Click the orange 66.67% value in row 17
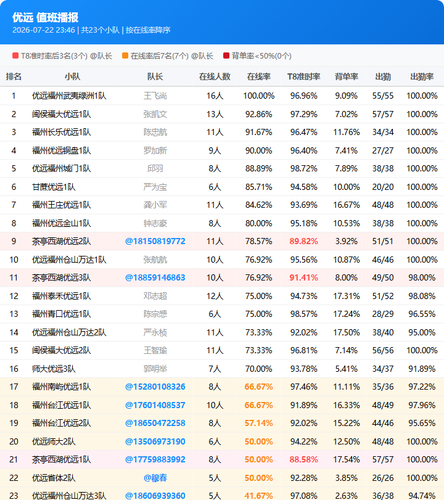Viewport: 444px width, 500px height. point(259,387)
